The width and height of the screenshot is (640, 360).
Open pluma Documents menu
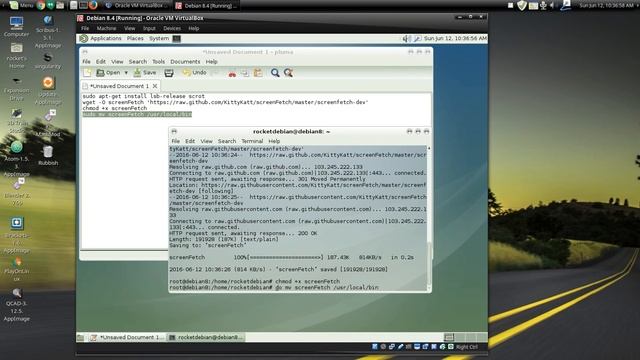(x=185, y=62)
